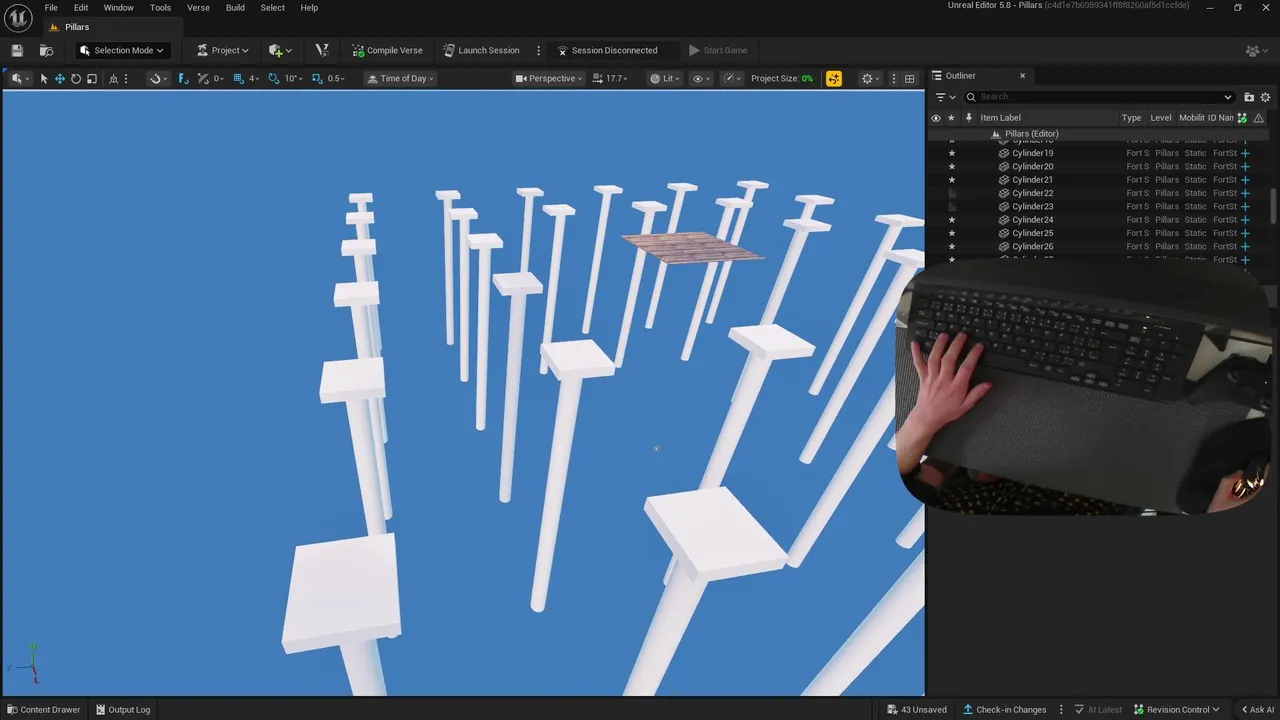Toggle grid snap with value 4

click(x=245, y=78)
